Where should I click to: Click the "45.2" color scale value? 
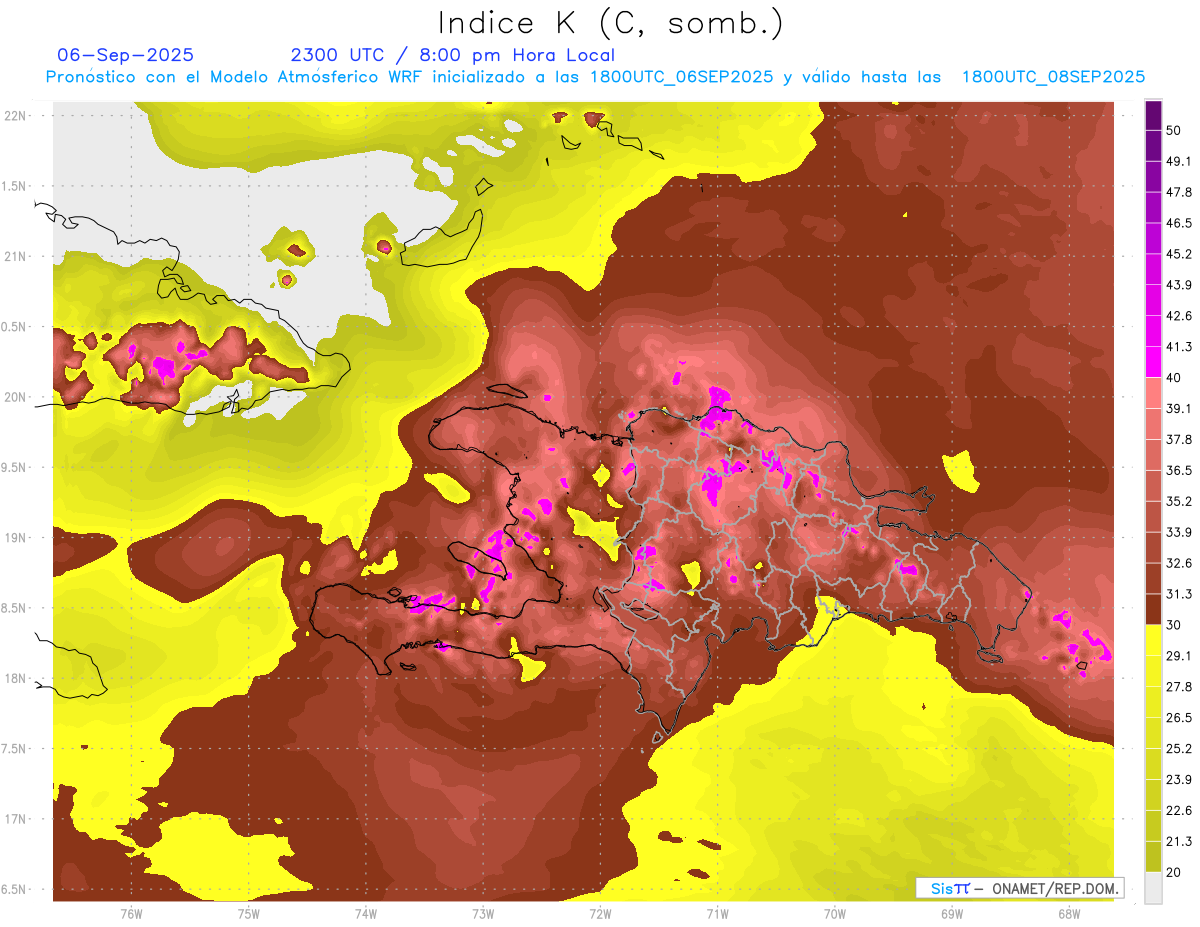pyautogui.click(x=1178, y=254)
